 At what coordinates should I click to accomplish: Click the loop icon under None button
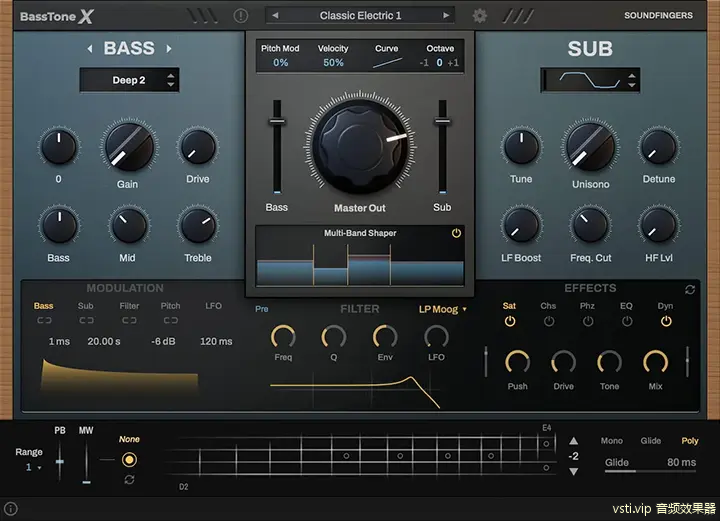(x=129, y=480)
